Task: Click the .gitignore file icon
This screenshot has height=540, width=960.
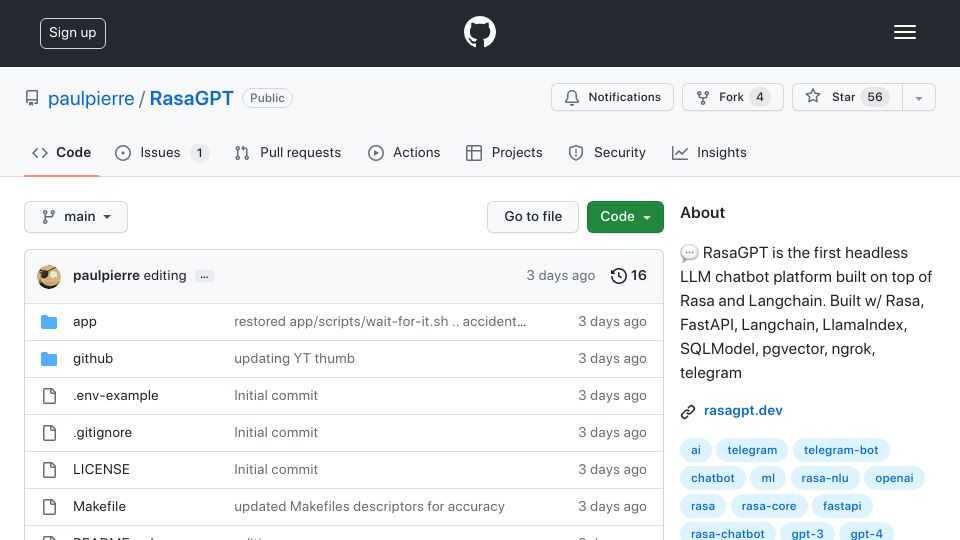Action: (50, 433)
